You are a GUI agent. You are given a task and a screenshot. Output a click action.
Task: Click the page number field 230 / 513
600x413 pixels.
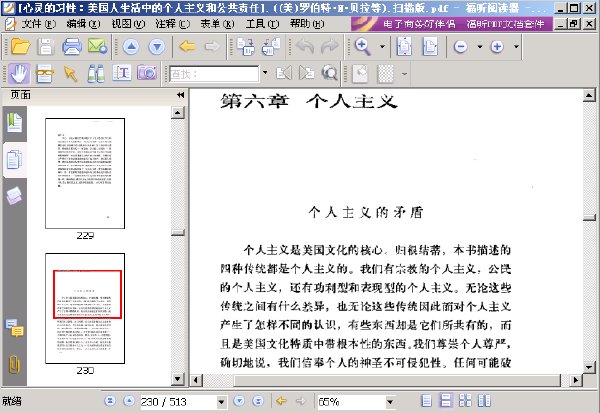[x=178, y=402]
